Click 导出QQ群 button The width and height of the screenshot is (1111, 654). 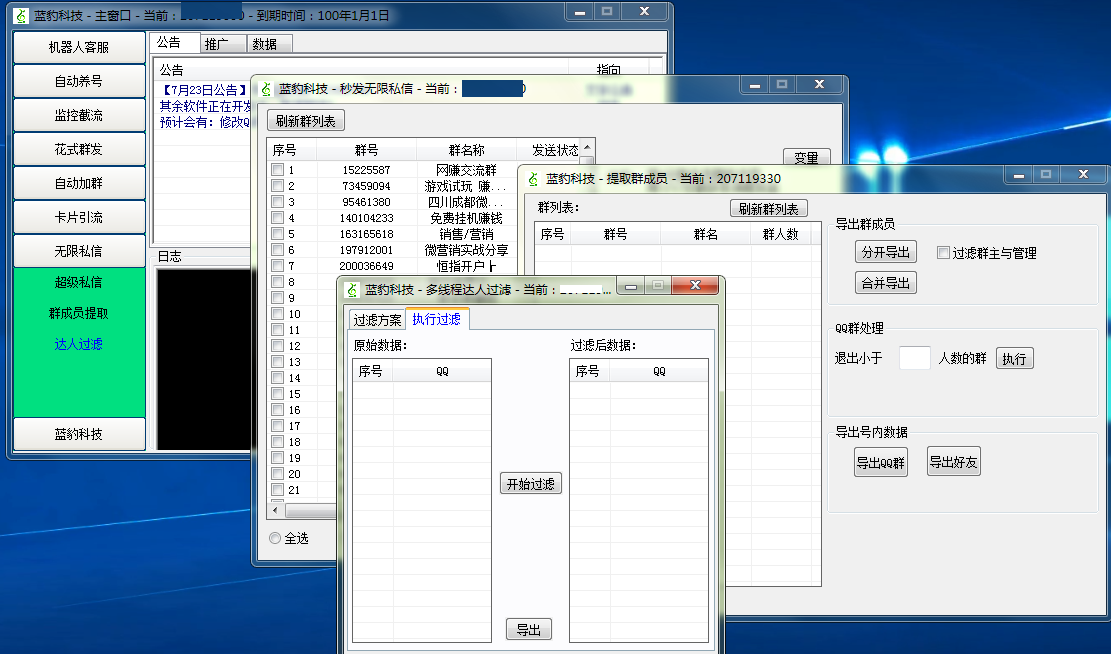[881, 462]
